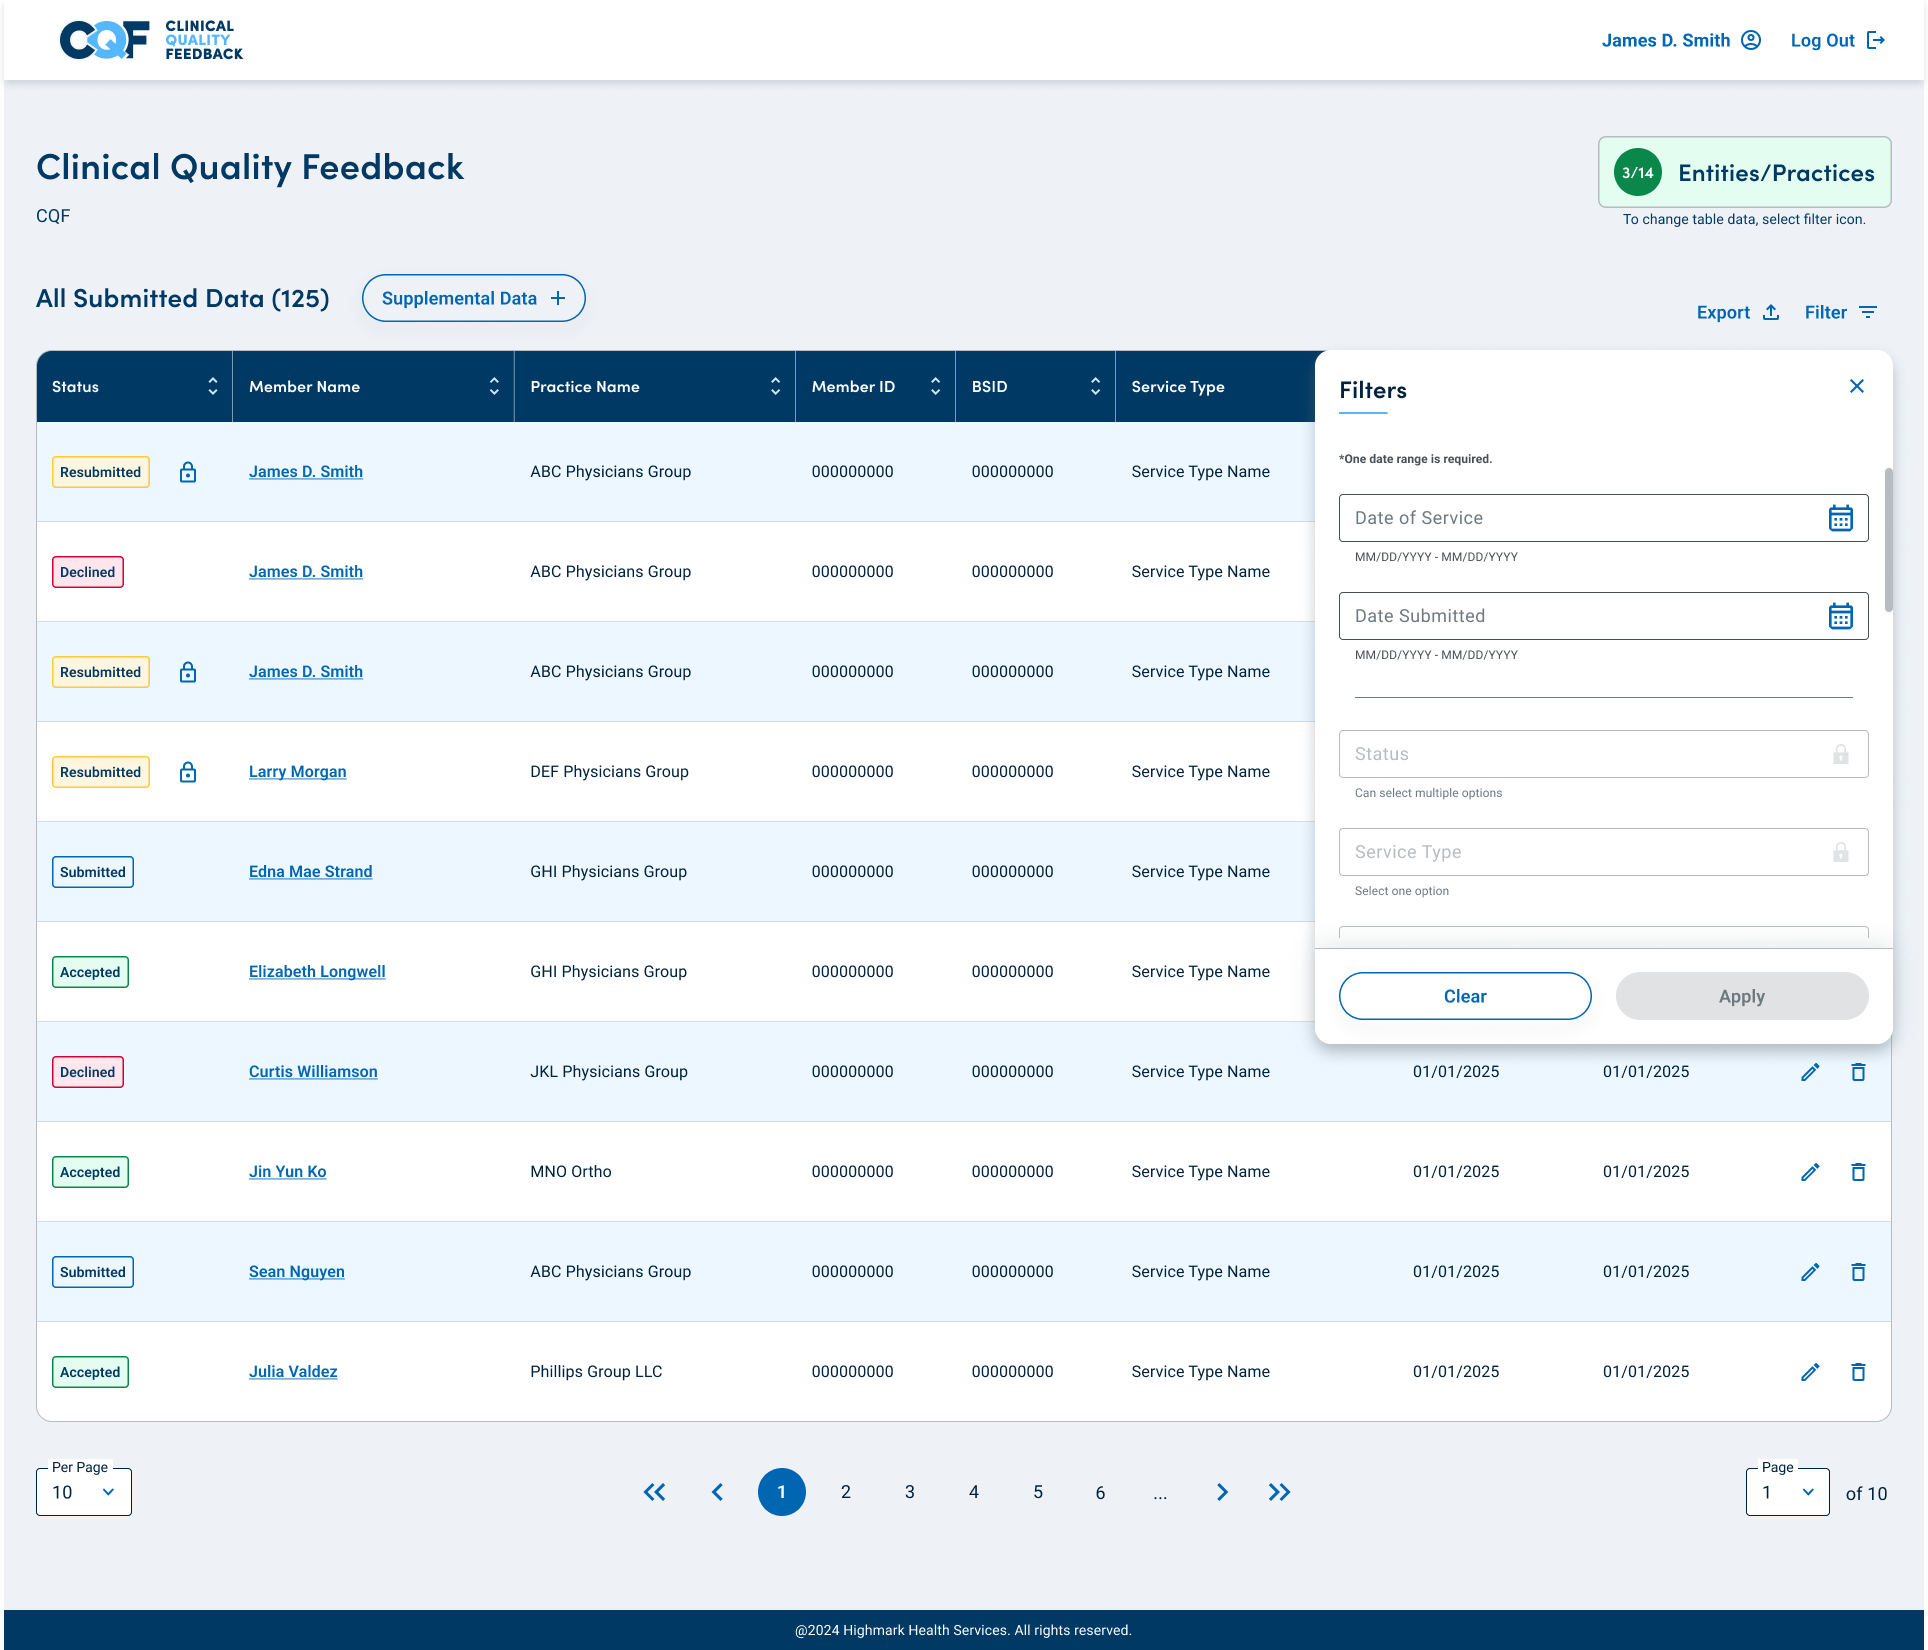
Task: Open the Page number dropdown
Action: (1787, 1492)
